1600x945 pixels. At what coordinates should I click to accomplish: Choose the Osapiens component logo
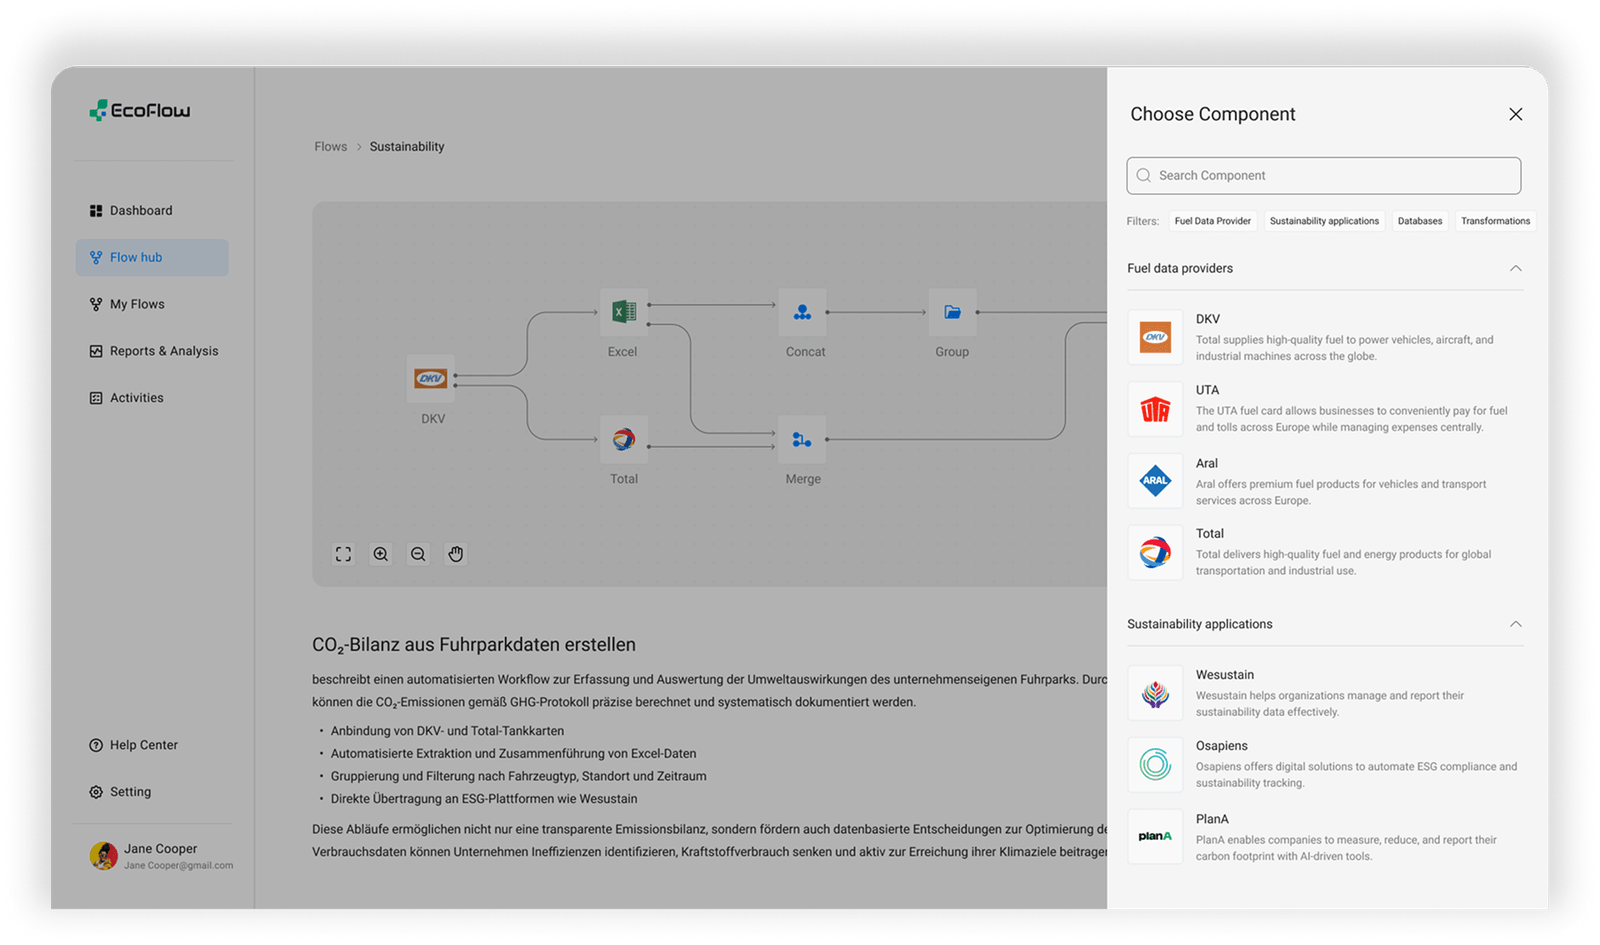(1155, 765)
